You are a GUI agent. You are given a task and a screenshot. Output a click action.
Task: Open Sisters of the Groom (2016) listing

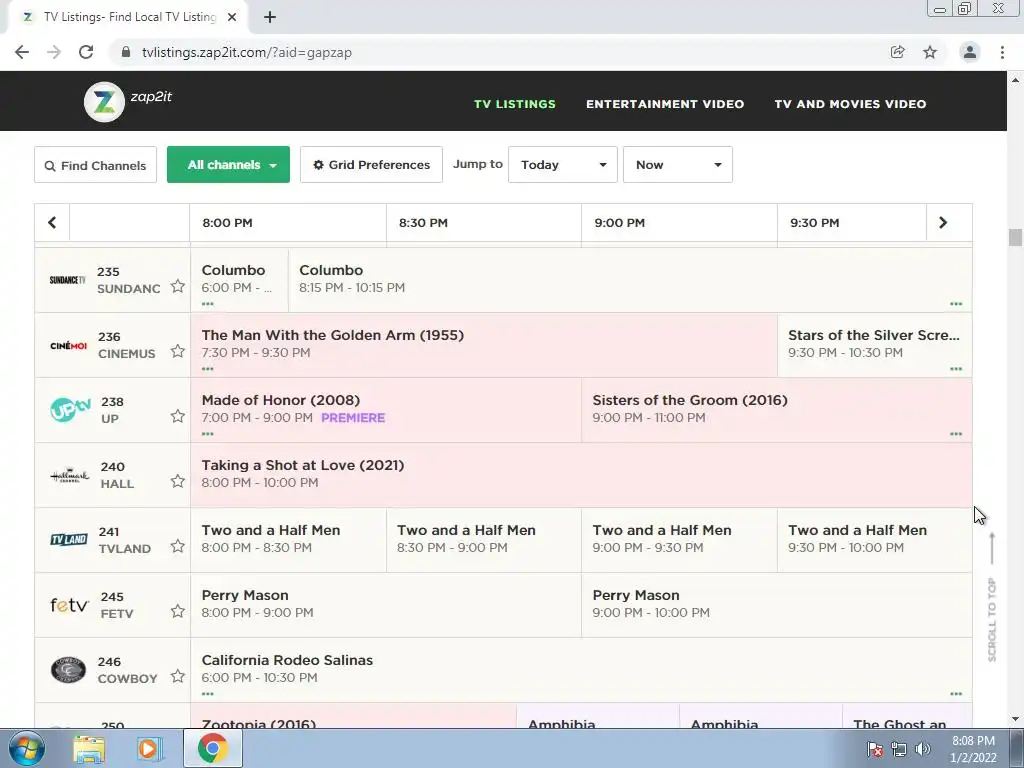[x=776, y=409]
